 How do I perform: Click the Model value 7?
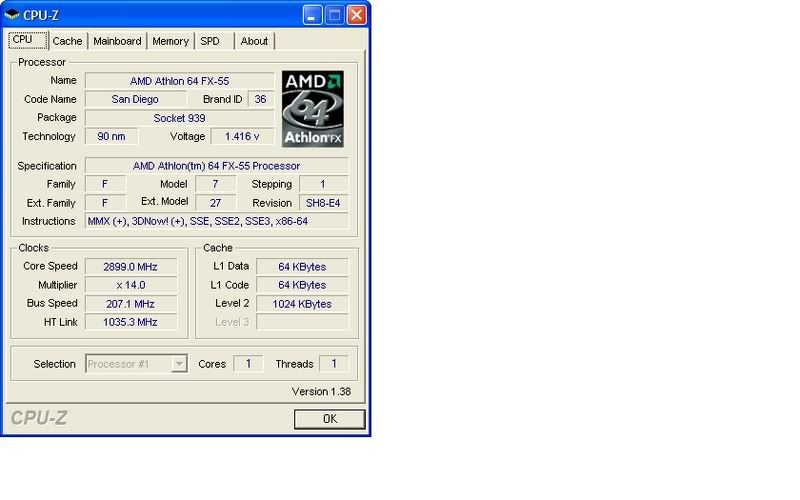coord(215,184)
